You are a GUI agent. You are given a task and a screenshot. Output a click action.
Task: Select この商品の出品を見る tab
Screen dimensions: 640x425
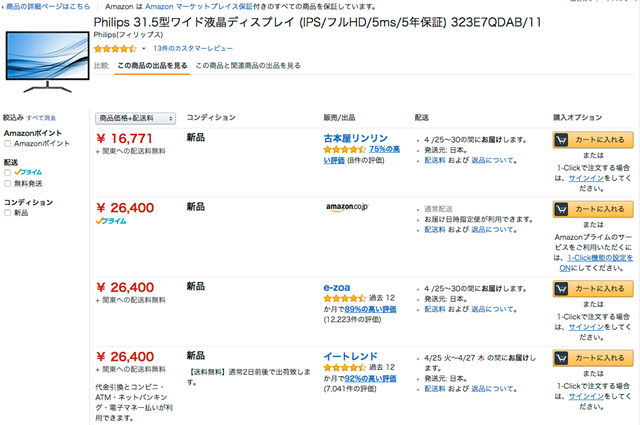(152, 65)
